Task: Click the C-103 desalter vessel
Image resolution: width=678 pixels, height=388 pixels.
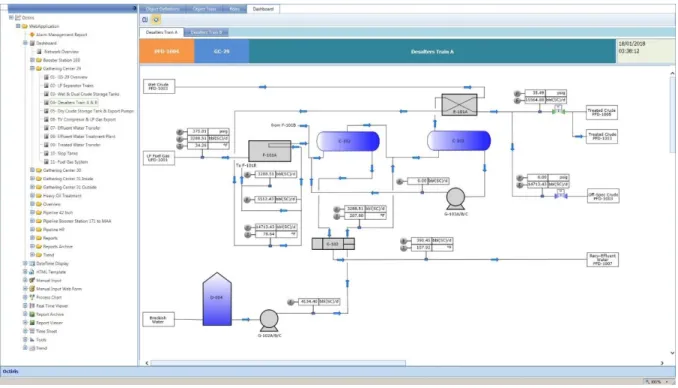Action: point(459,141)
